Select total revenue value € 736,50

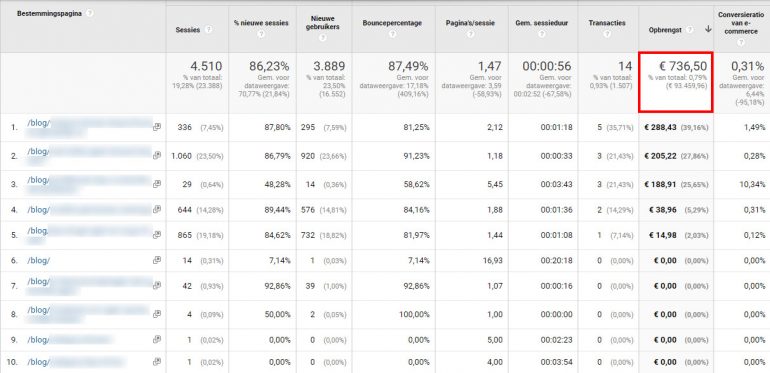pyautogui.click(x=683, y=66)
